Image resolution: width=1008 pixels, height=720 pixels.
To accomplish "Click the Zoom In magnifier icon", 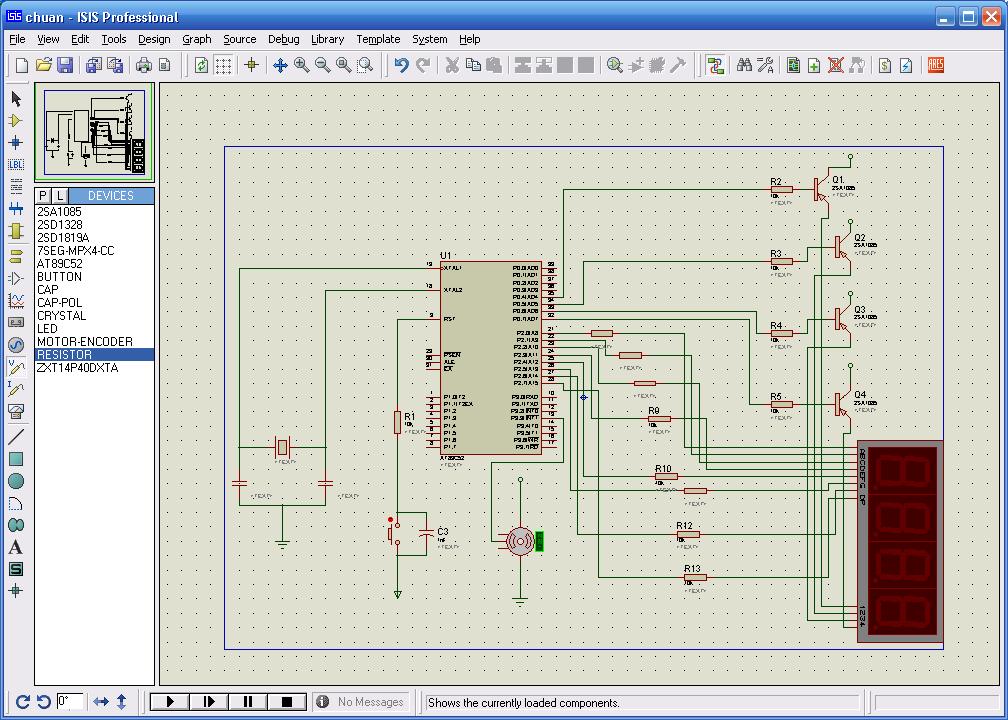I will (x=301, y=65).
